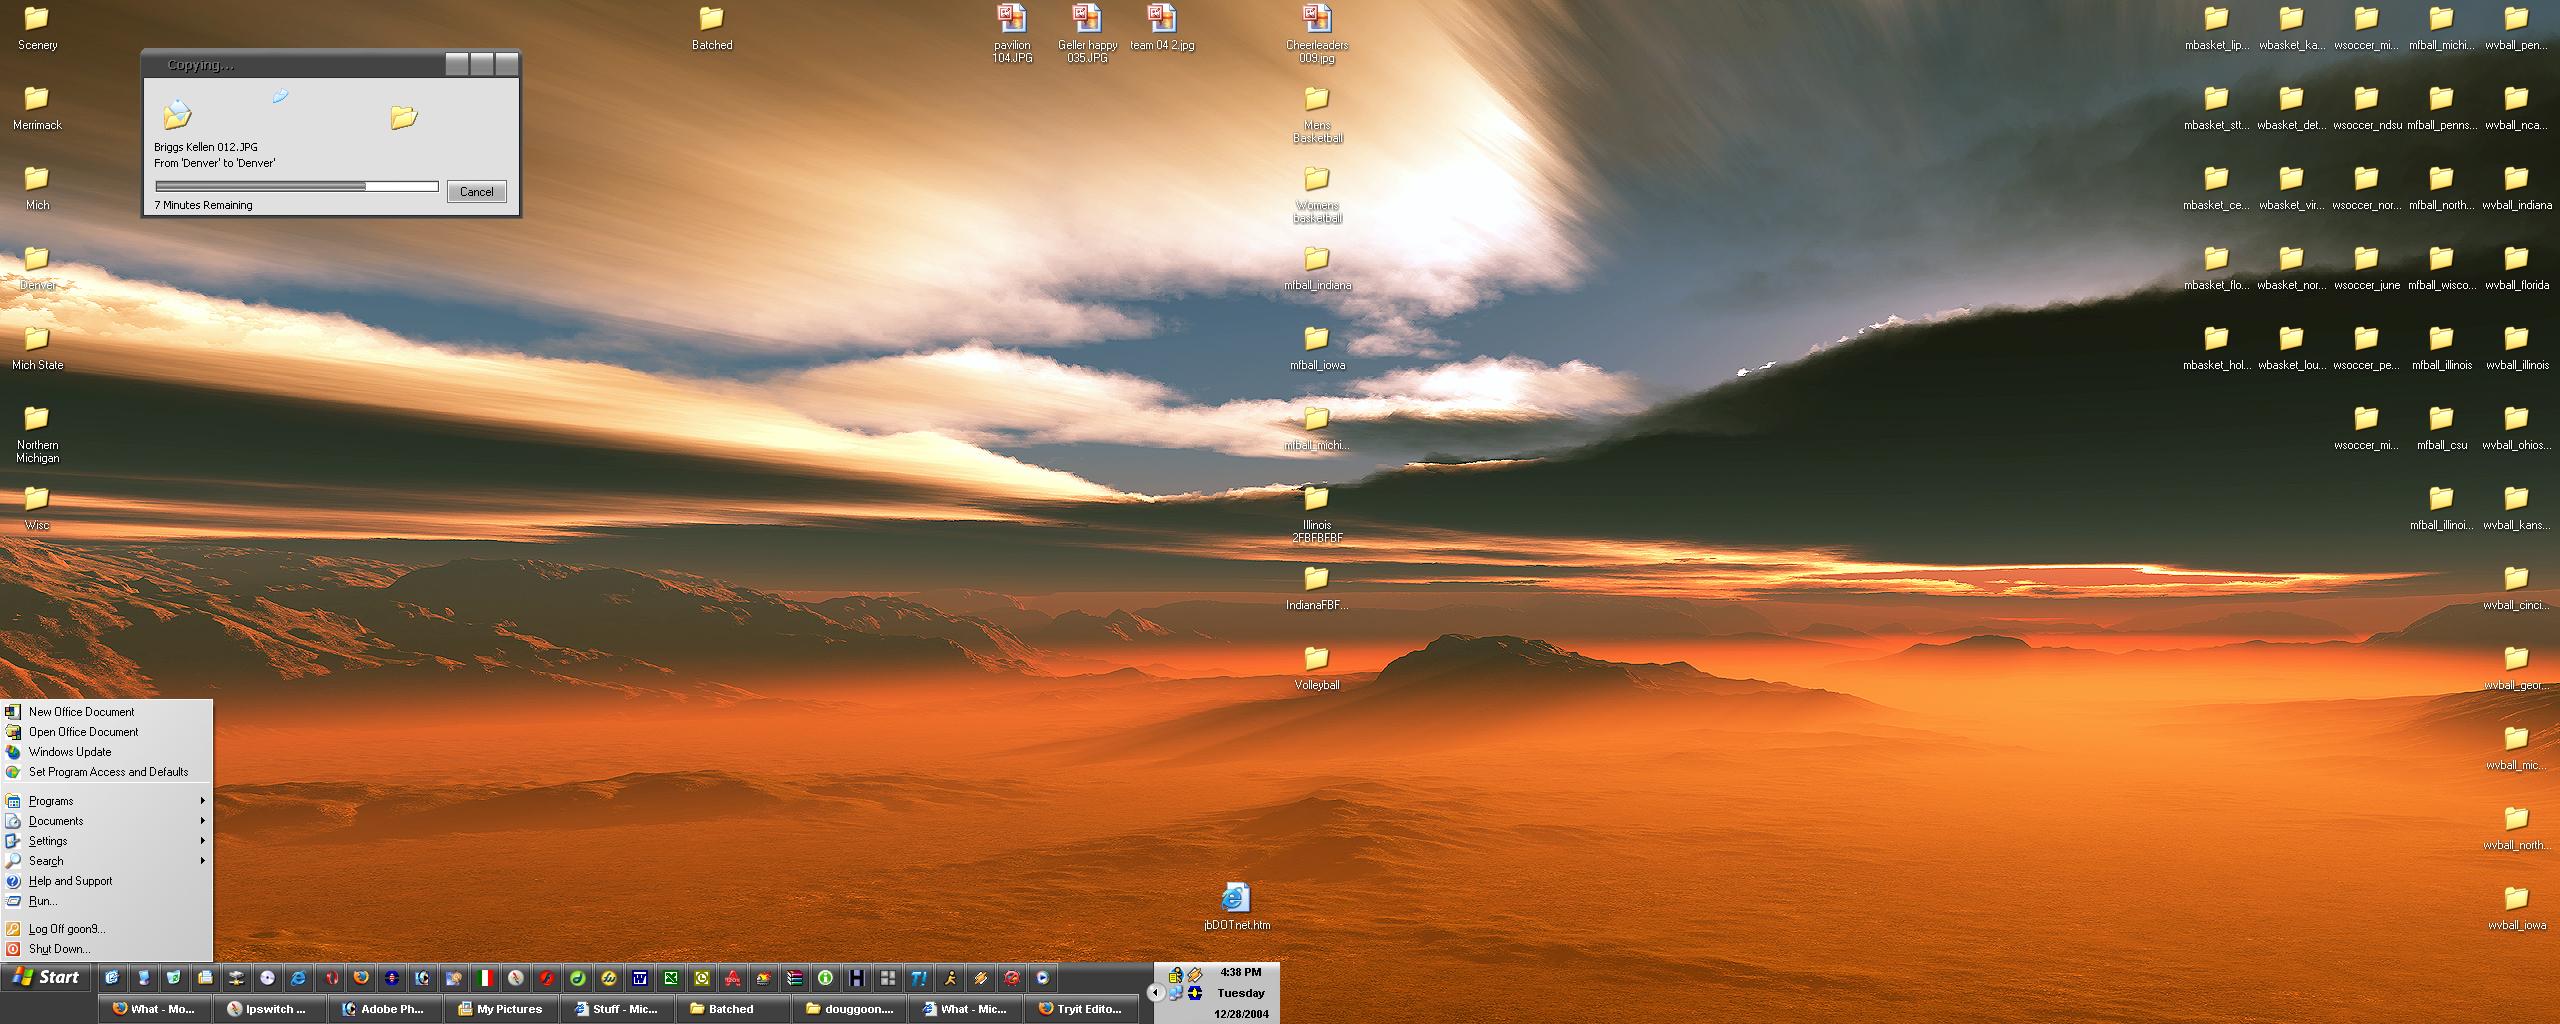
Task: Click the Adobe Acrobat quick launch icon
Action: coord(733,978)
